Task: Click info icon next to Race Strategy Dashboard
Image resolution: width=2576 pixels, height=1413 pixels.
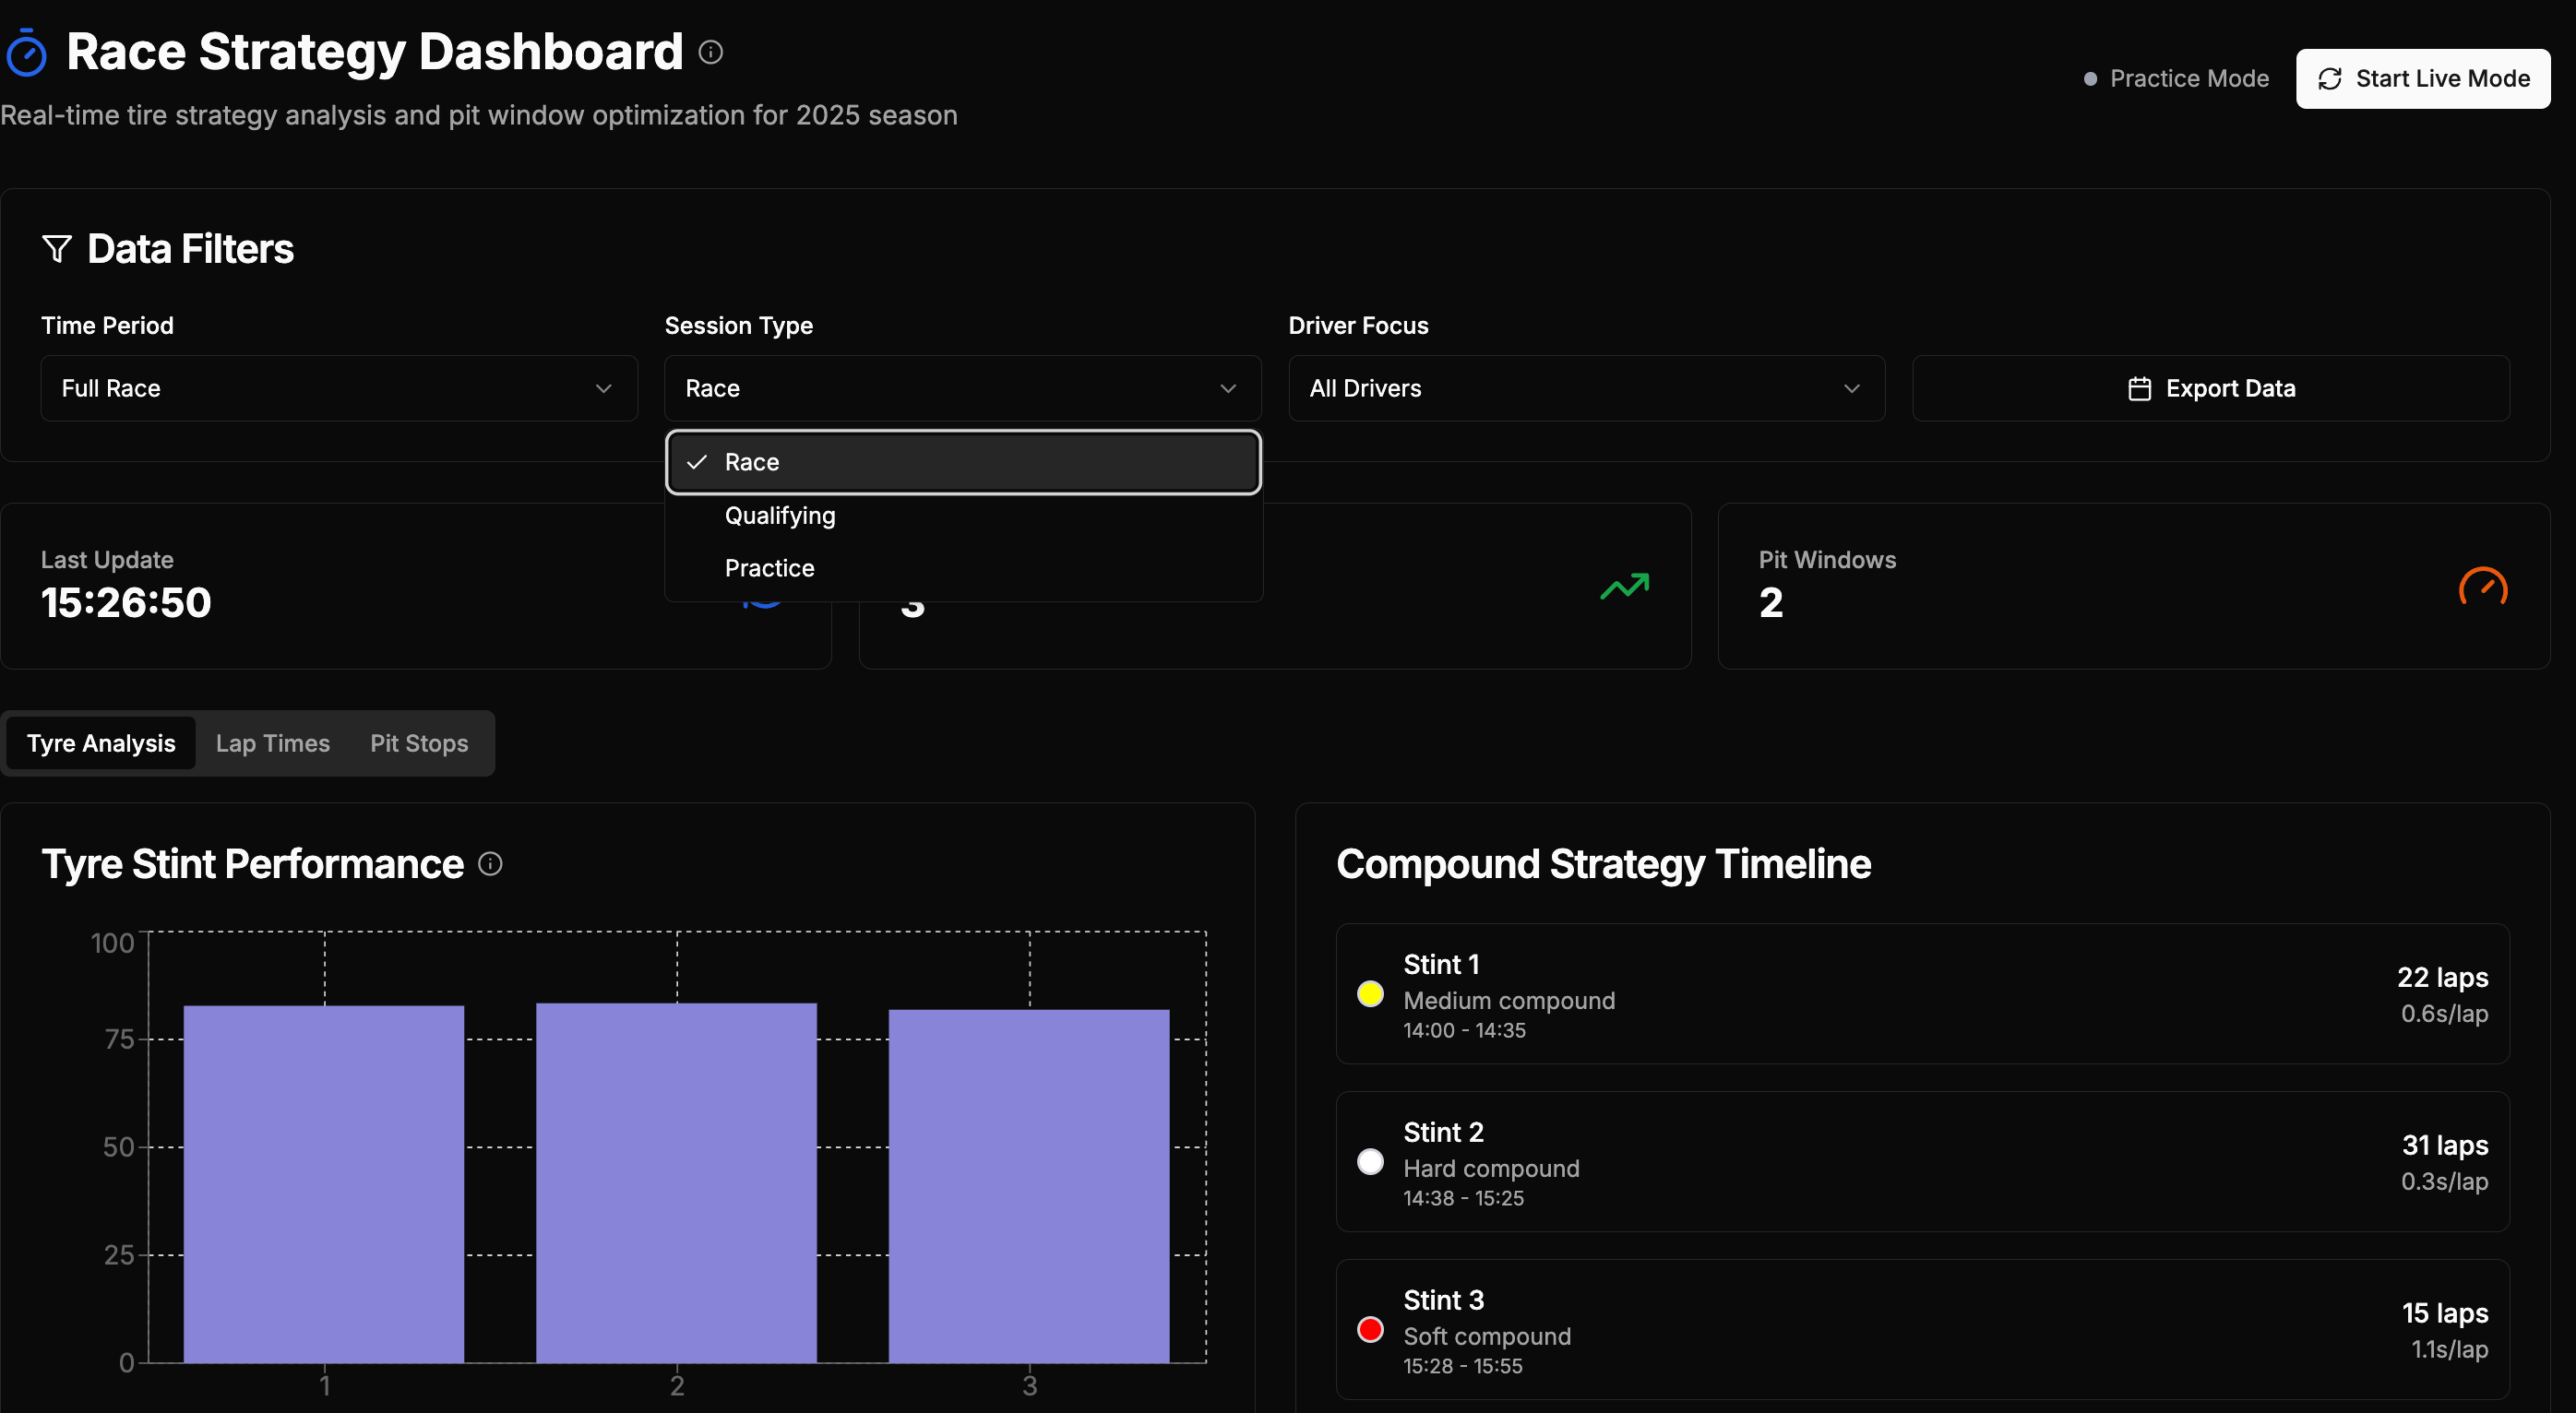Action: point(710,52)
